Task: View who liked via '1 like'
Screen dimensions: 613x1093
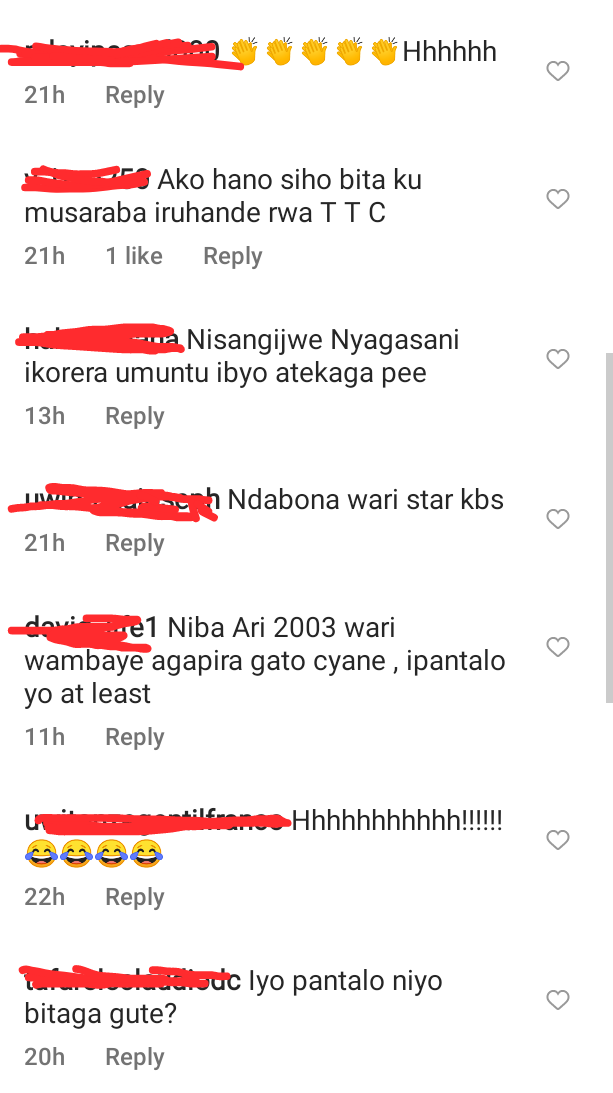Action: (134, 256)
